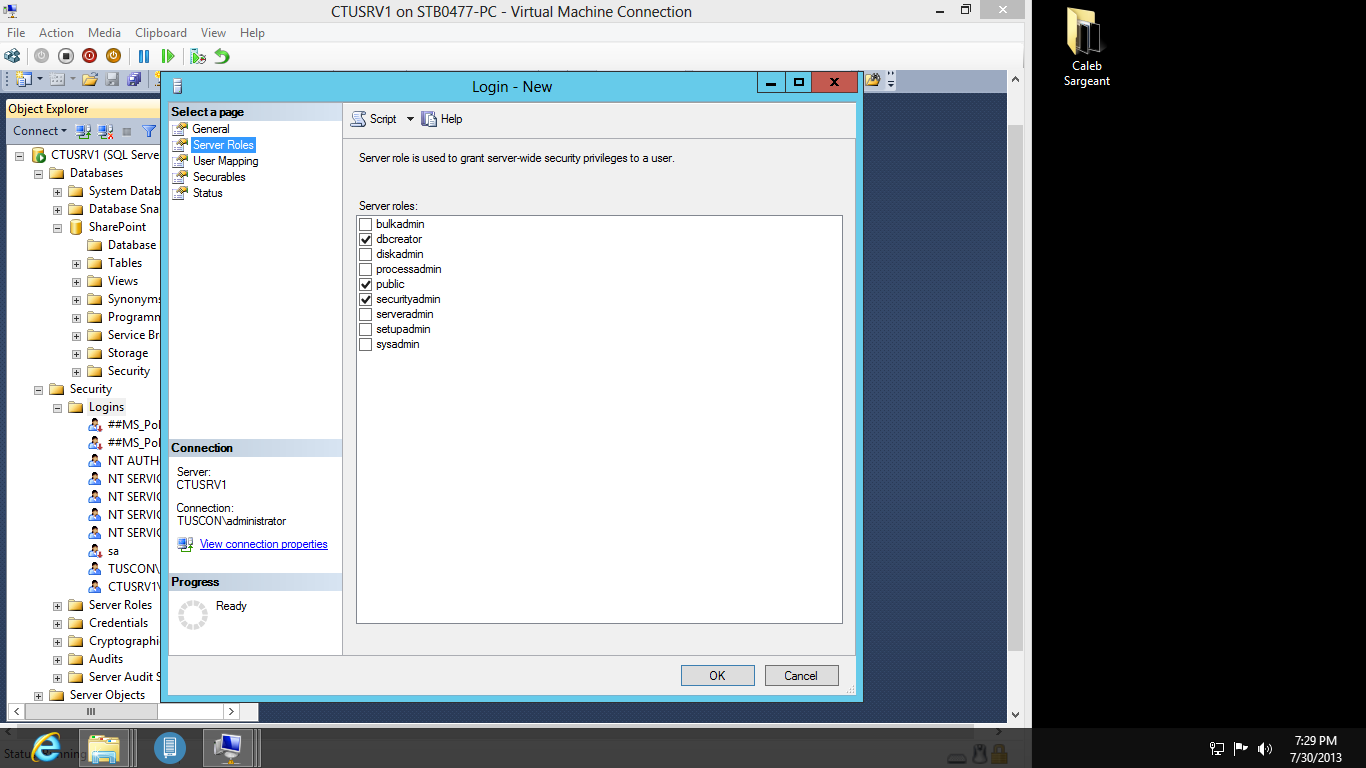Open the Caleb Sargeant desktop folder
This screenshot has width=1366, height=768.
(1086, 48)
